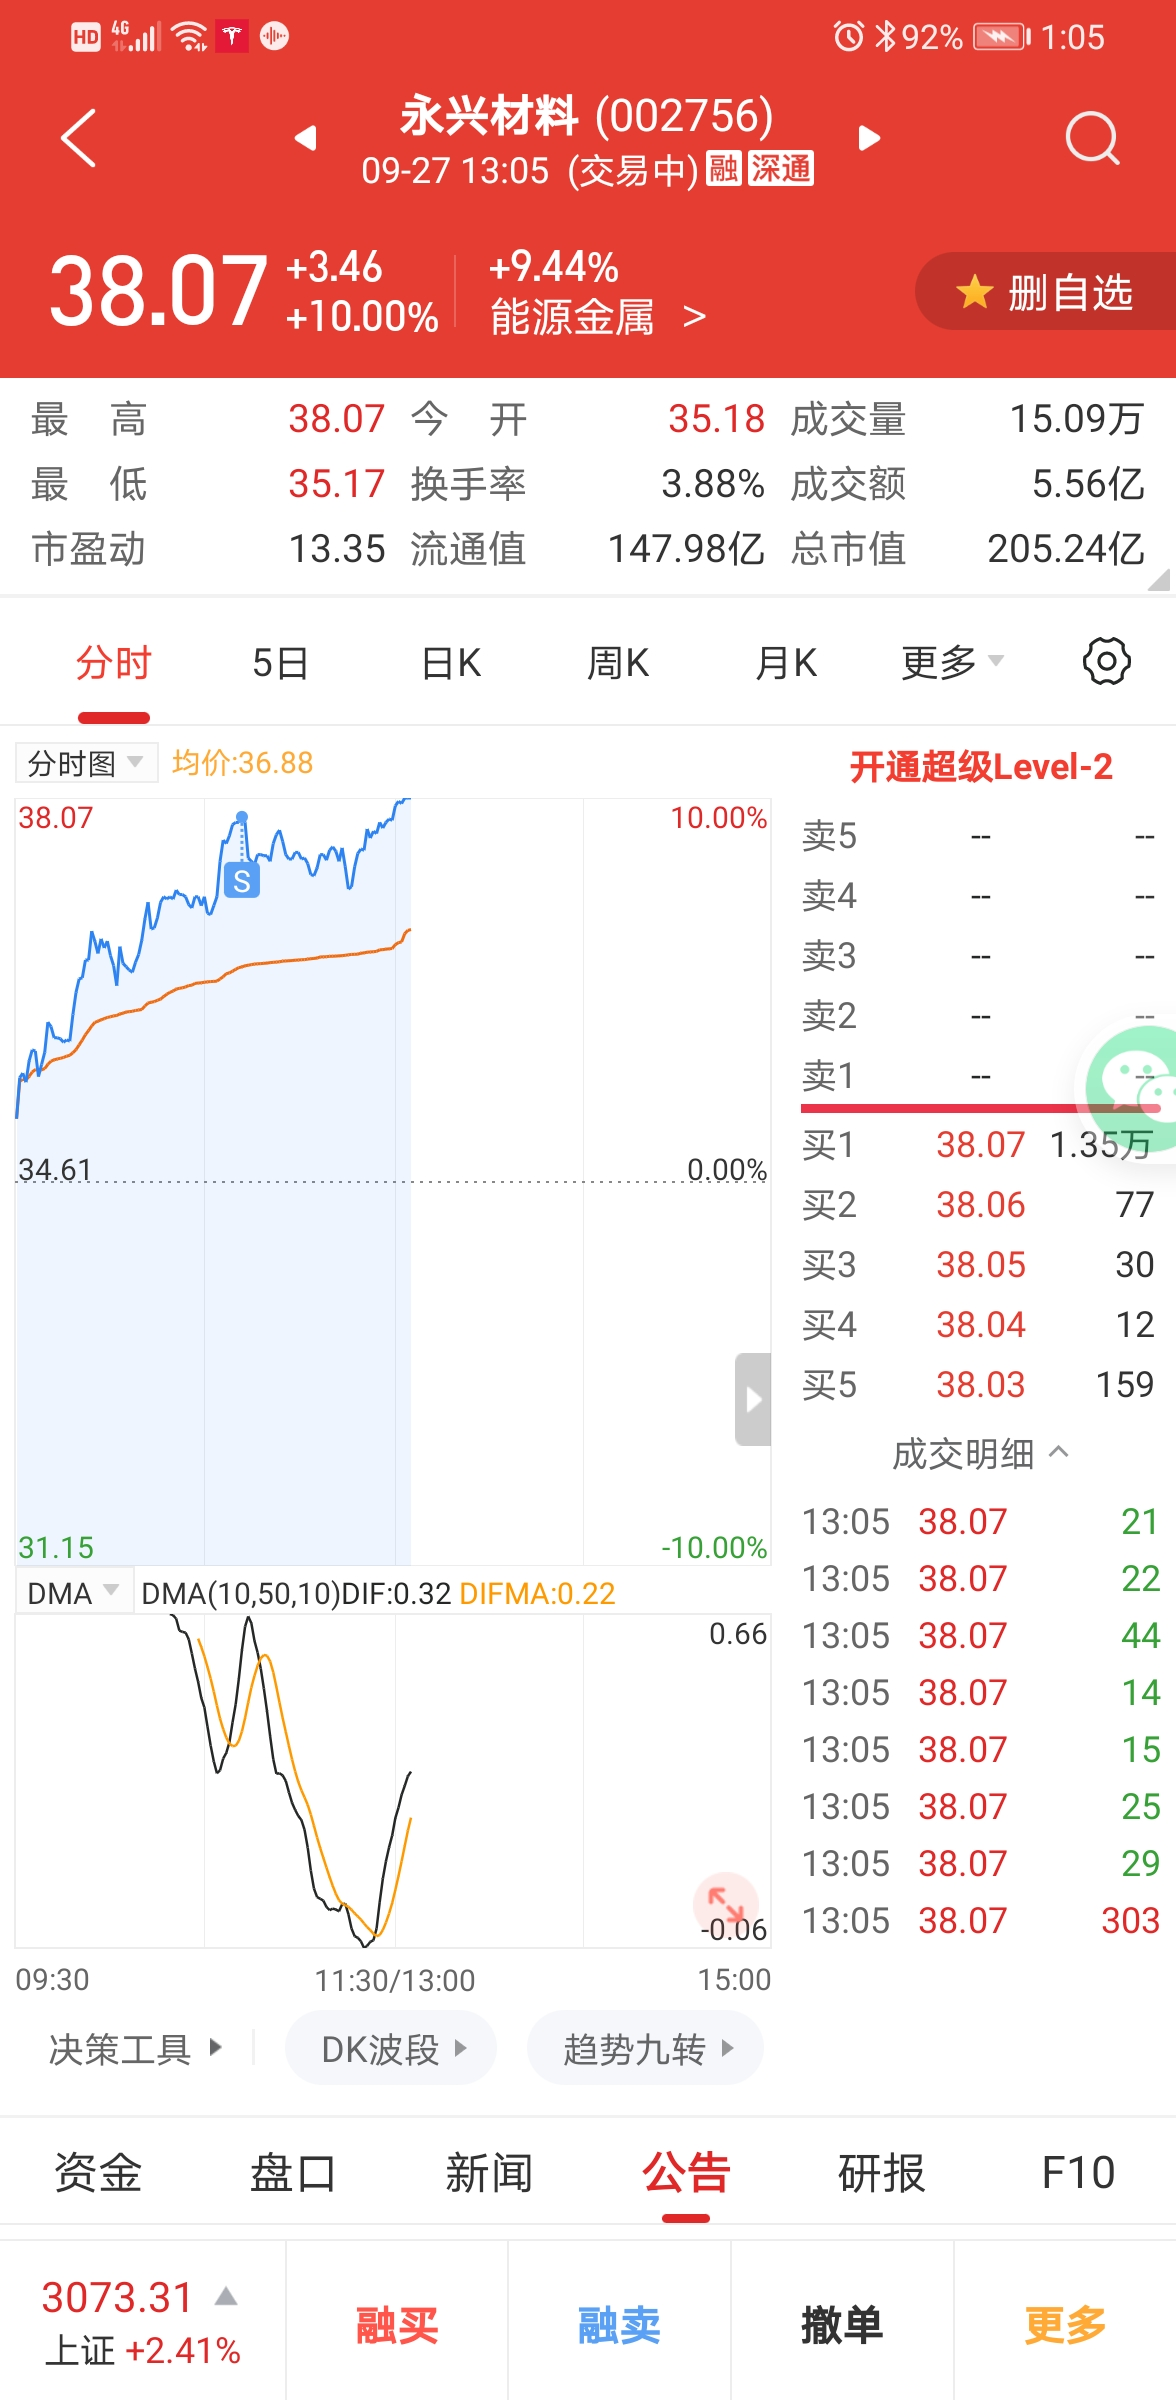
Task: Open the DMA indicator dropdown
Action: [x=73, y=1593]
